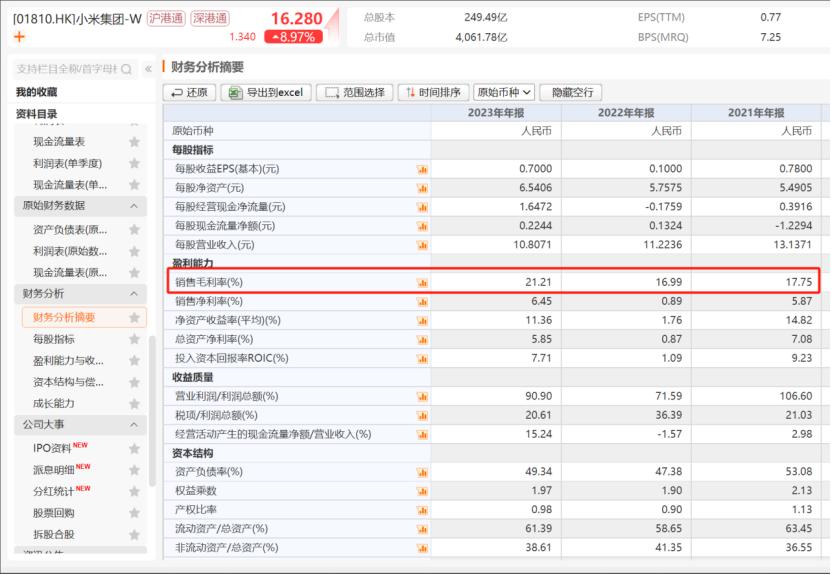Favorite 现金流量表 with its star
Image resolution: width=831 pixels, height=575 pixels.
pos(135,141)
